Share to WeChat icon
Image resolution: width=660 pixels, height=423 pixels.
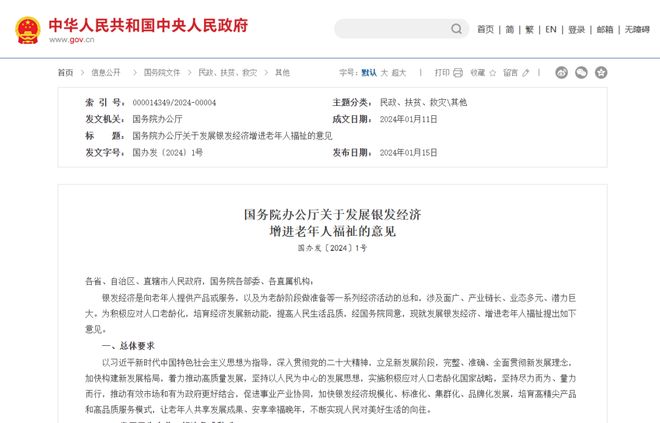click(x=581, y=72)
